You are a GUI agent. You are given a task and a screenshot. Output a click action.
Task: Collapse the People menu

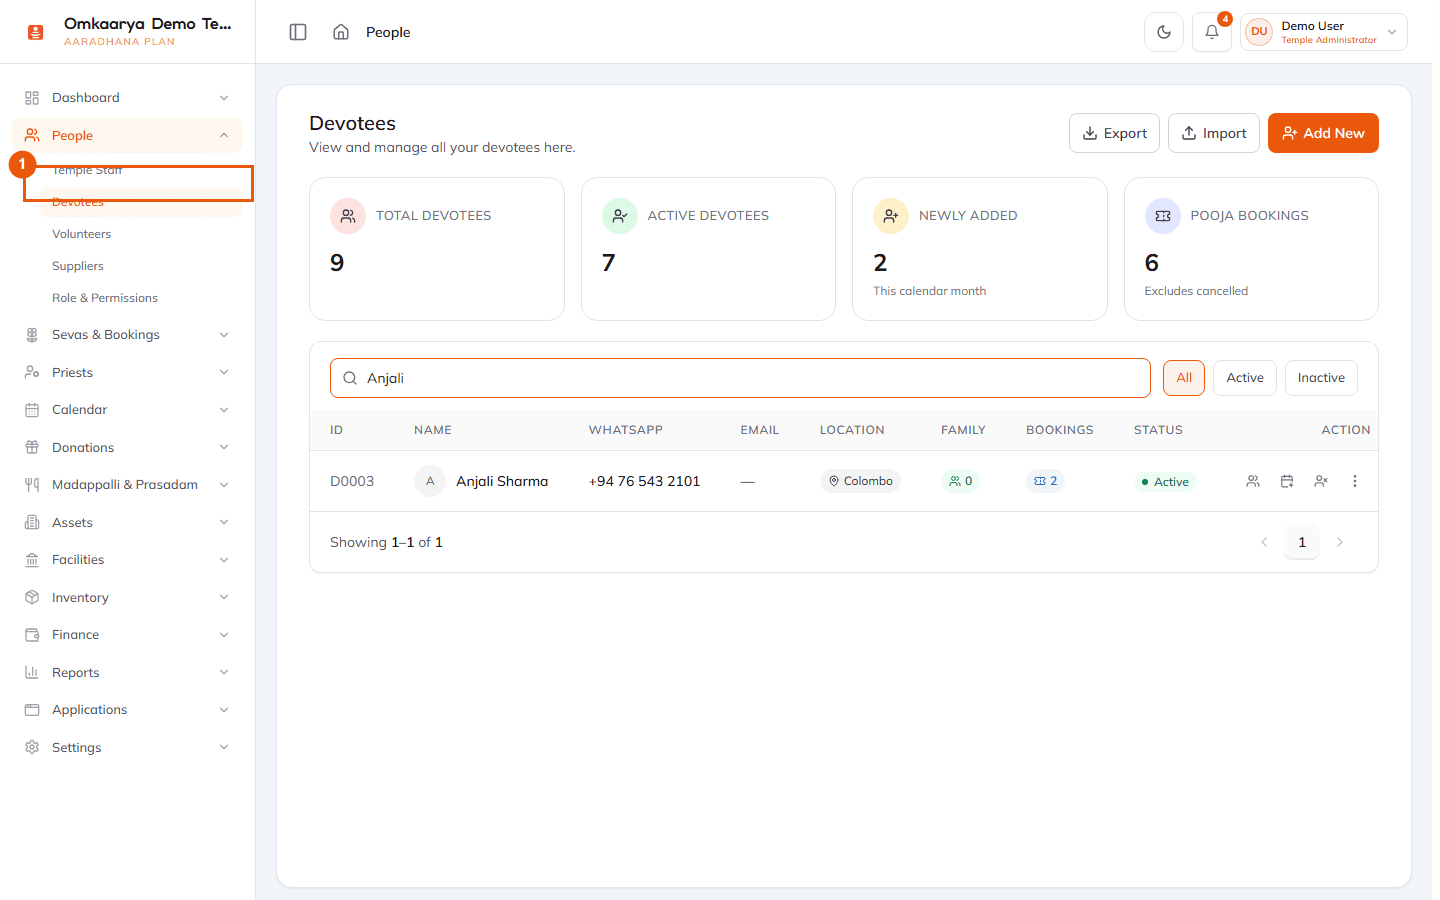pyautogui.click(x=127, y=135)
